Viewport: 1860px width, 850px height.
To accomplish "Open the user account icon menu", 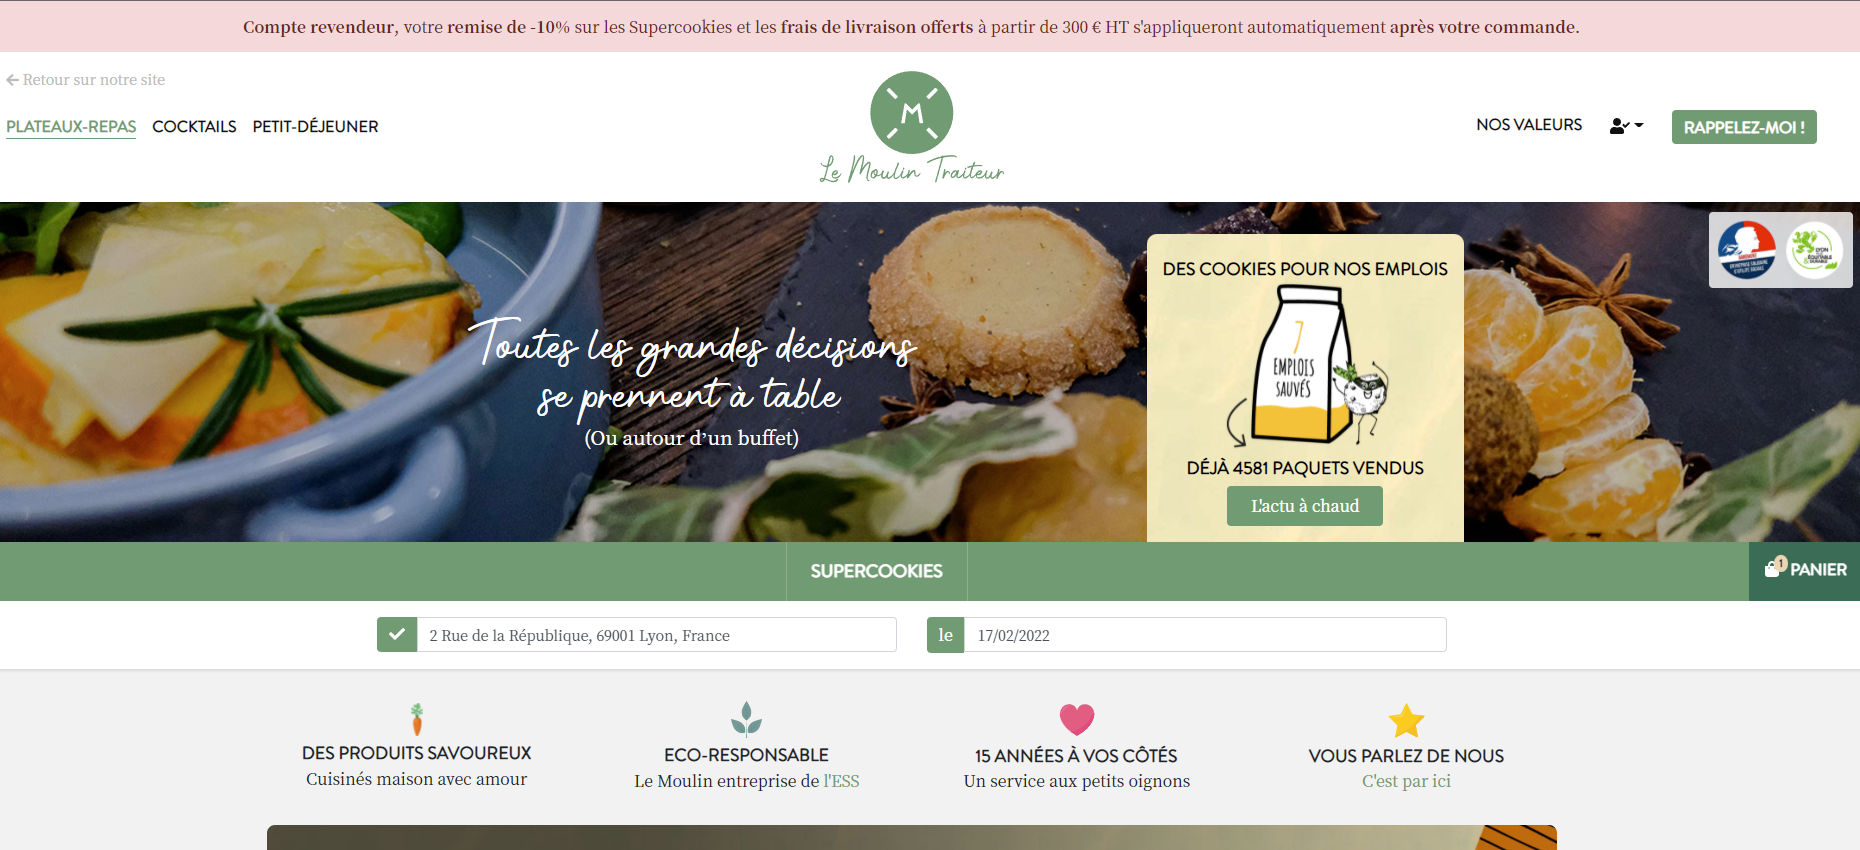I will tap(1626, 126).
